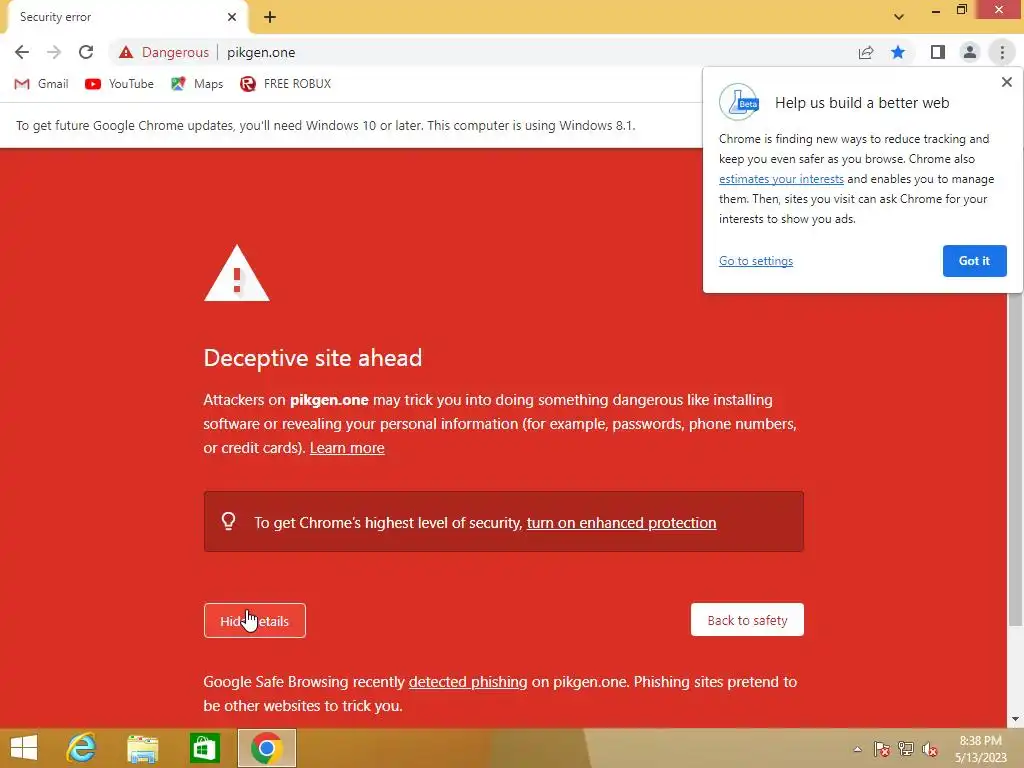Viewport: 1024px width, 768px height.
Task: Dismiss the better web popup
Action: tap(1006, 82)
